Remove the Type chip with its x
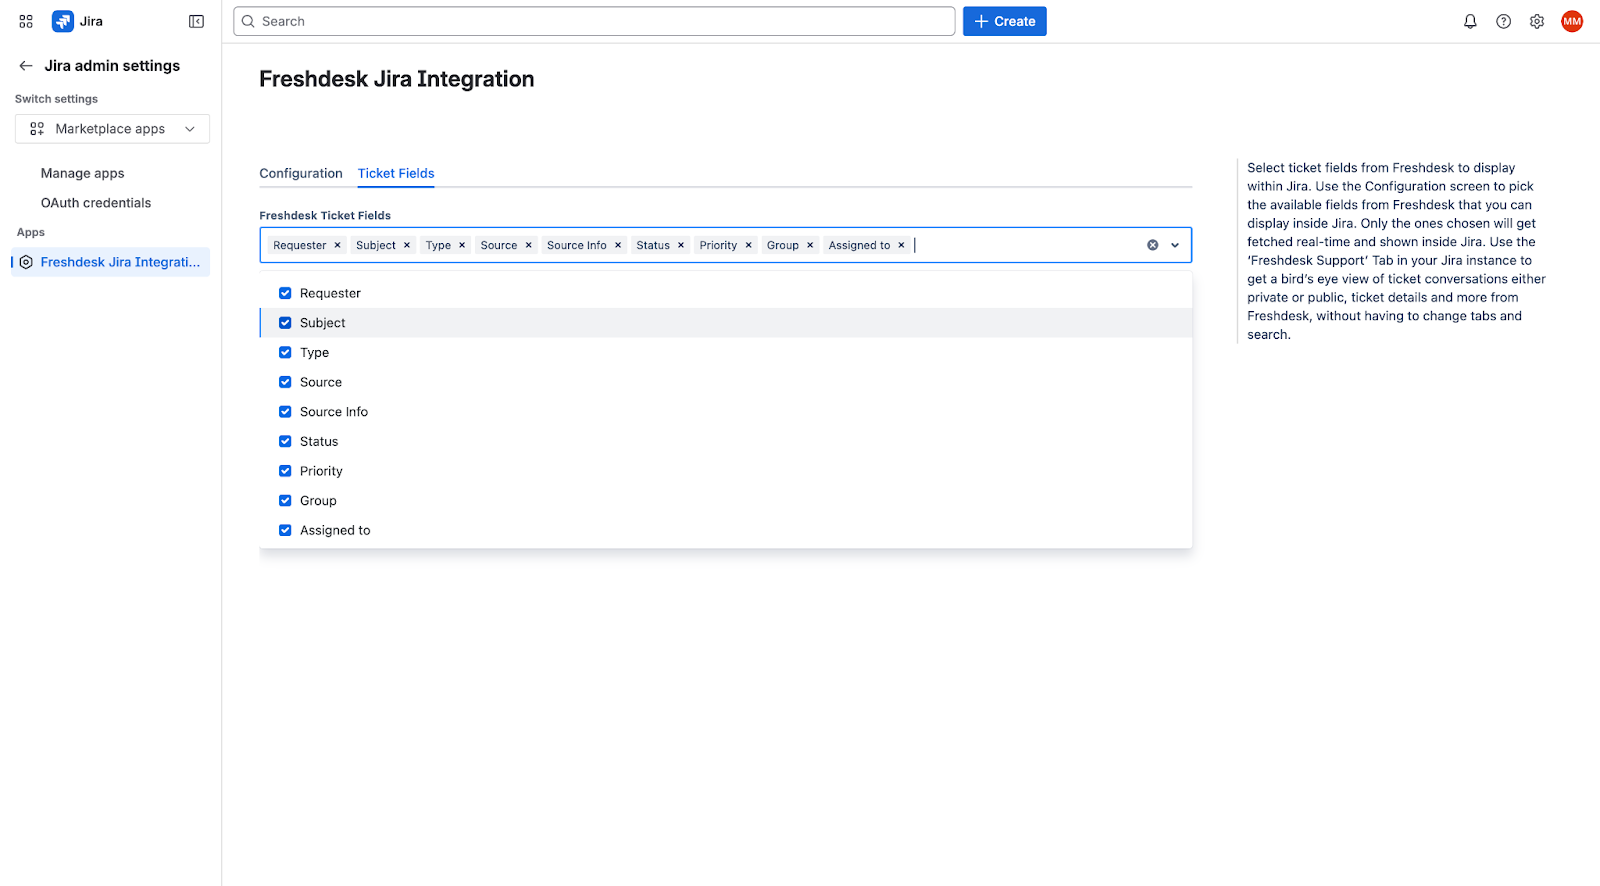The image size is (1600, 886). [x=462, y=245]
